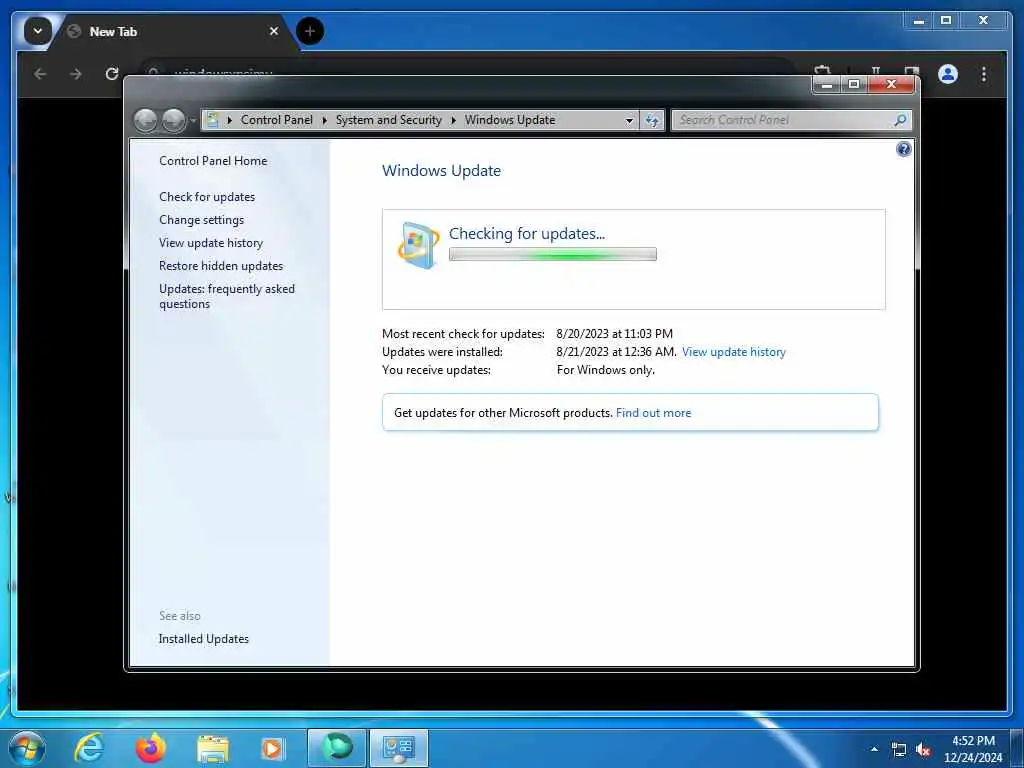Click browser forward arrow in Chrome window

(76, 74)
